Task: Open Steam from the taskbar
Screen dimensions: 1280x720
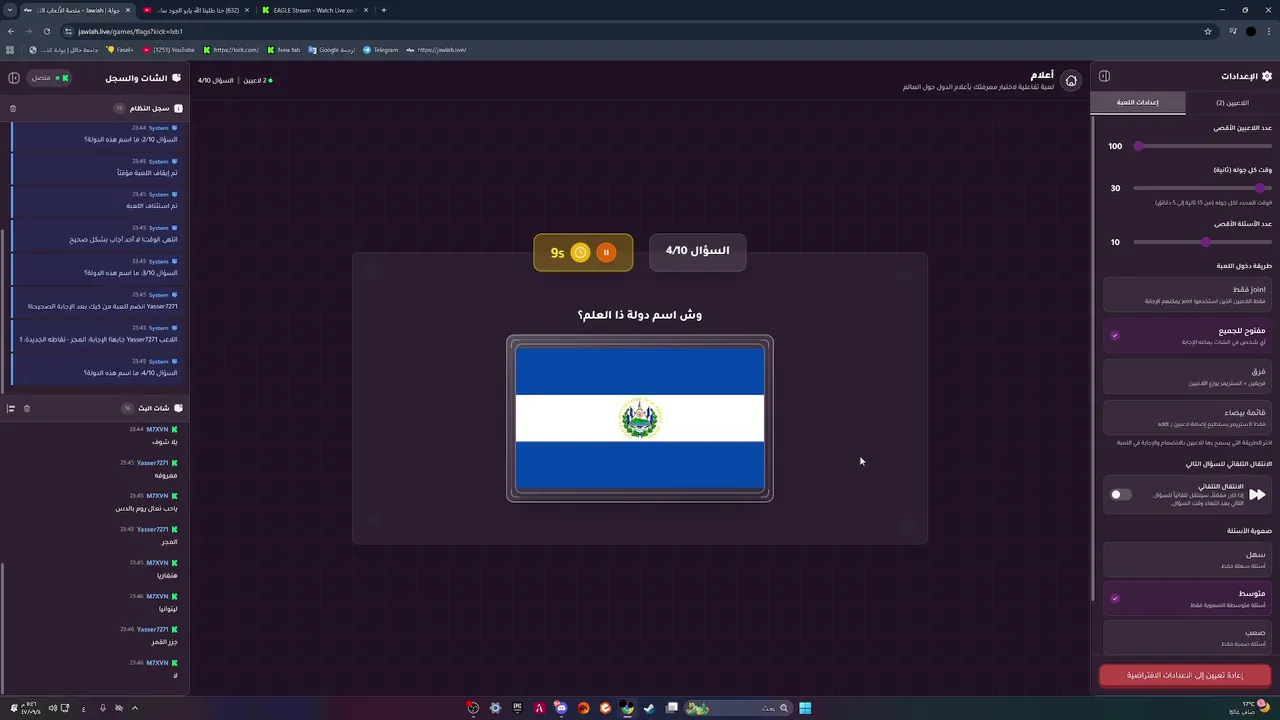Action: (649, 708)
